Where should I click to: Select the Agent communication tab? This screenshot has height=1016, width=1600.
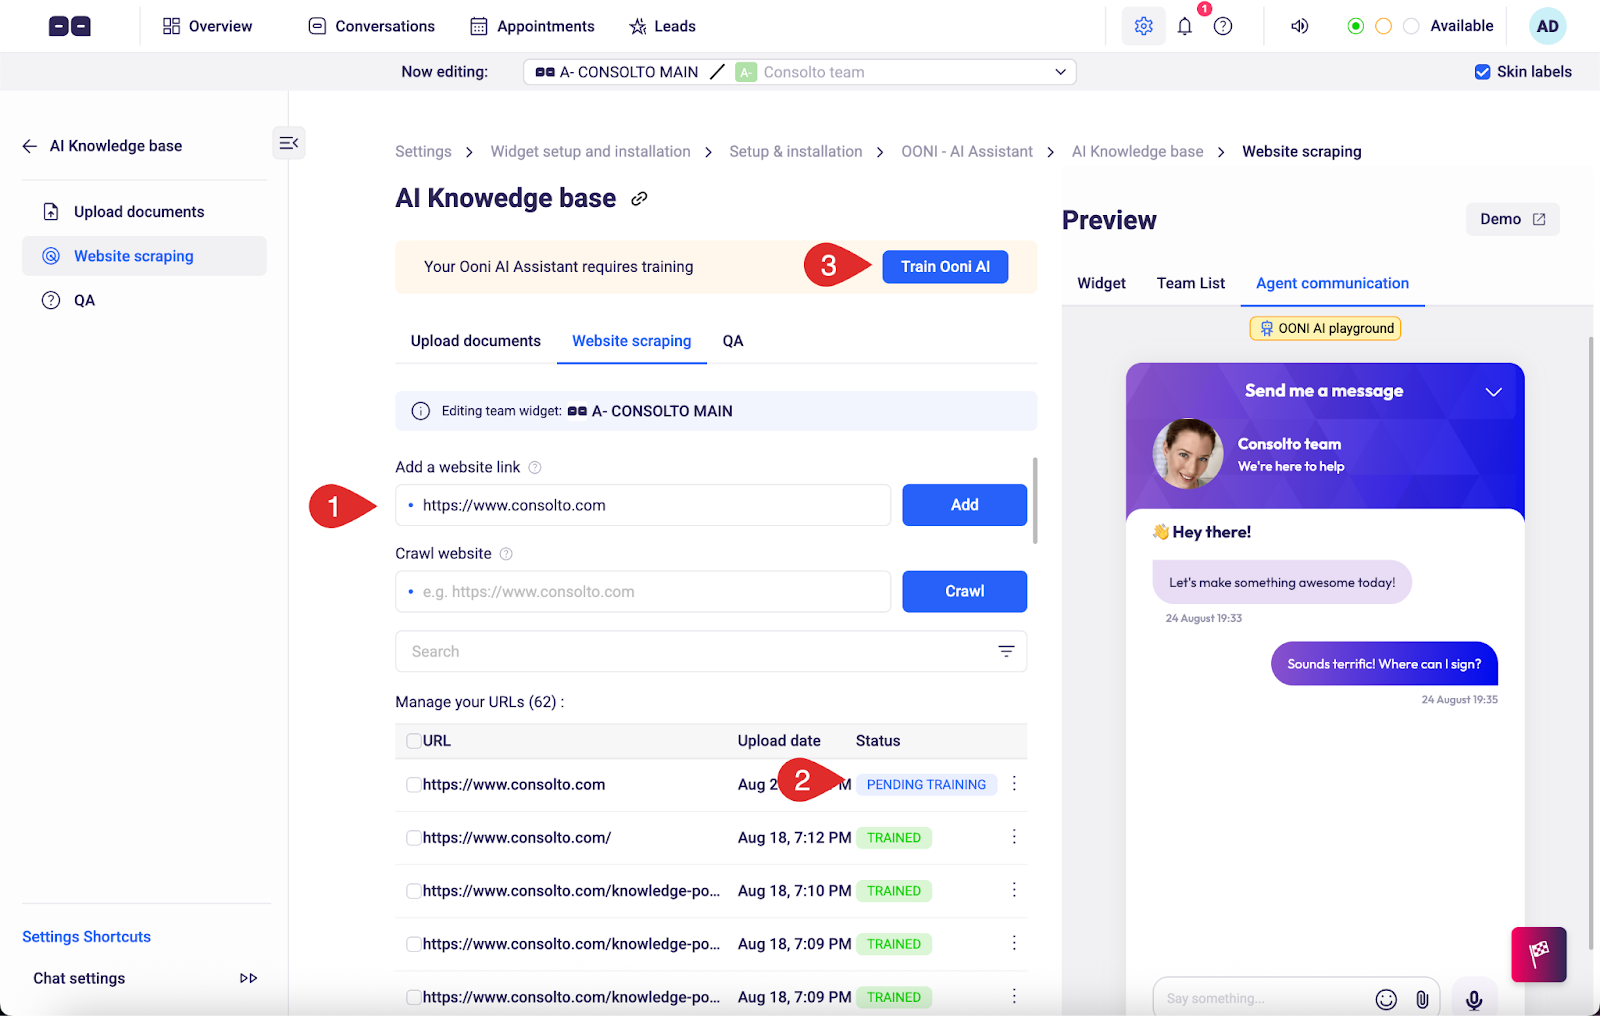pyautogui.click(x=1333, y=283)
